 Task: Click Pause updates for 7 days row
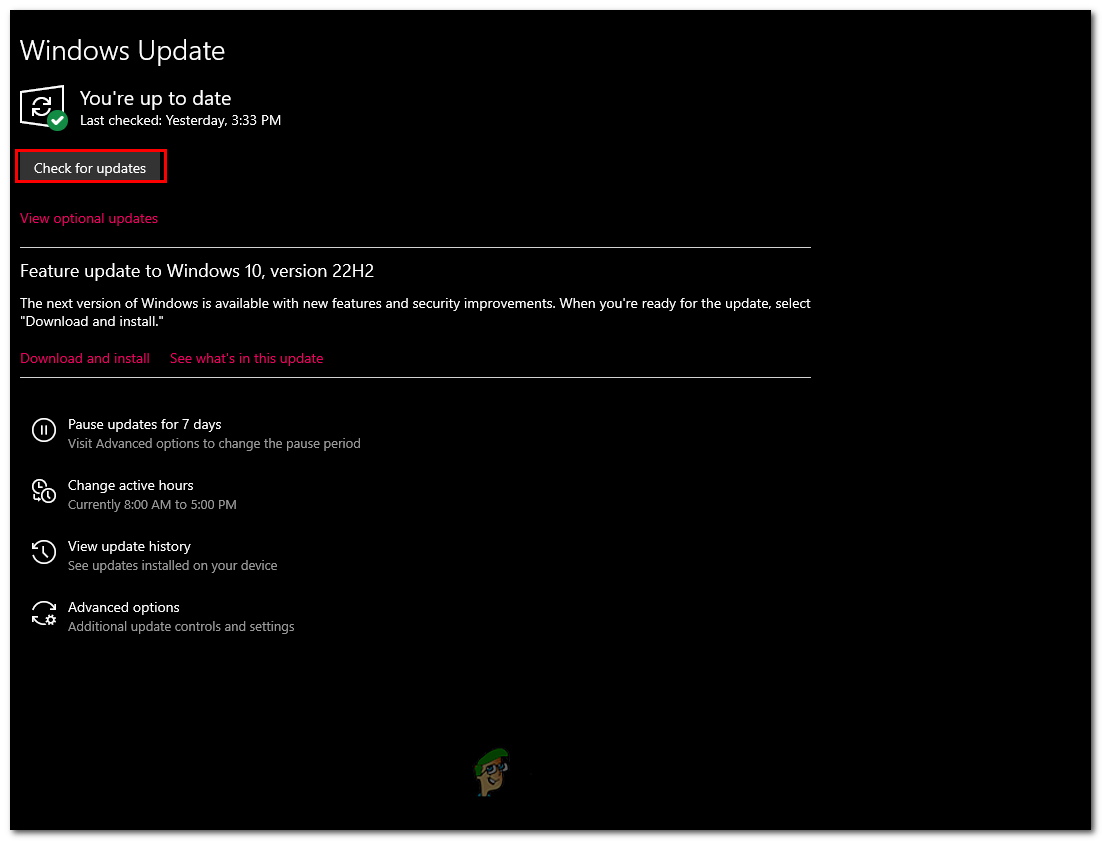[x=144, y=424]
